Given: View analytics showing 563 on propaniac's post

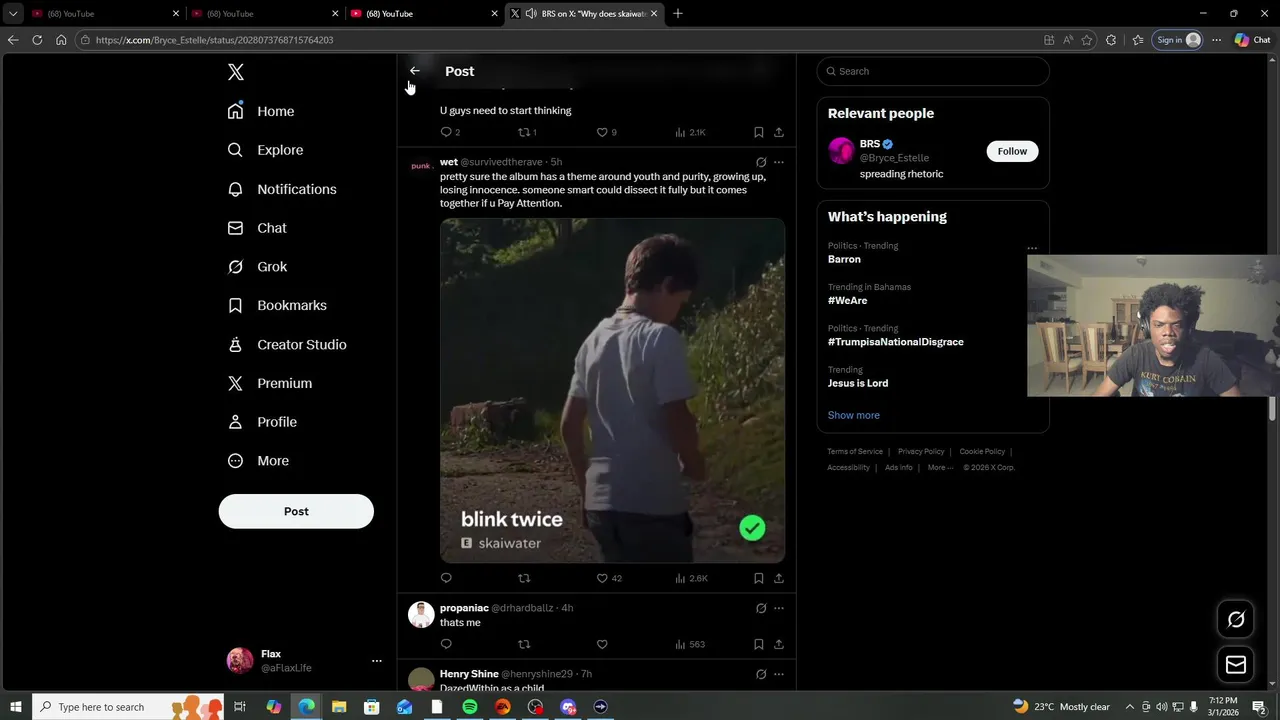Looking at the screenshot, I should pos(690,644).
